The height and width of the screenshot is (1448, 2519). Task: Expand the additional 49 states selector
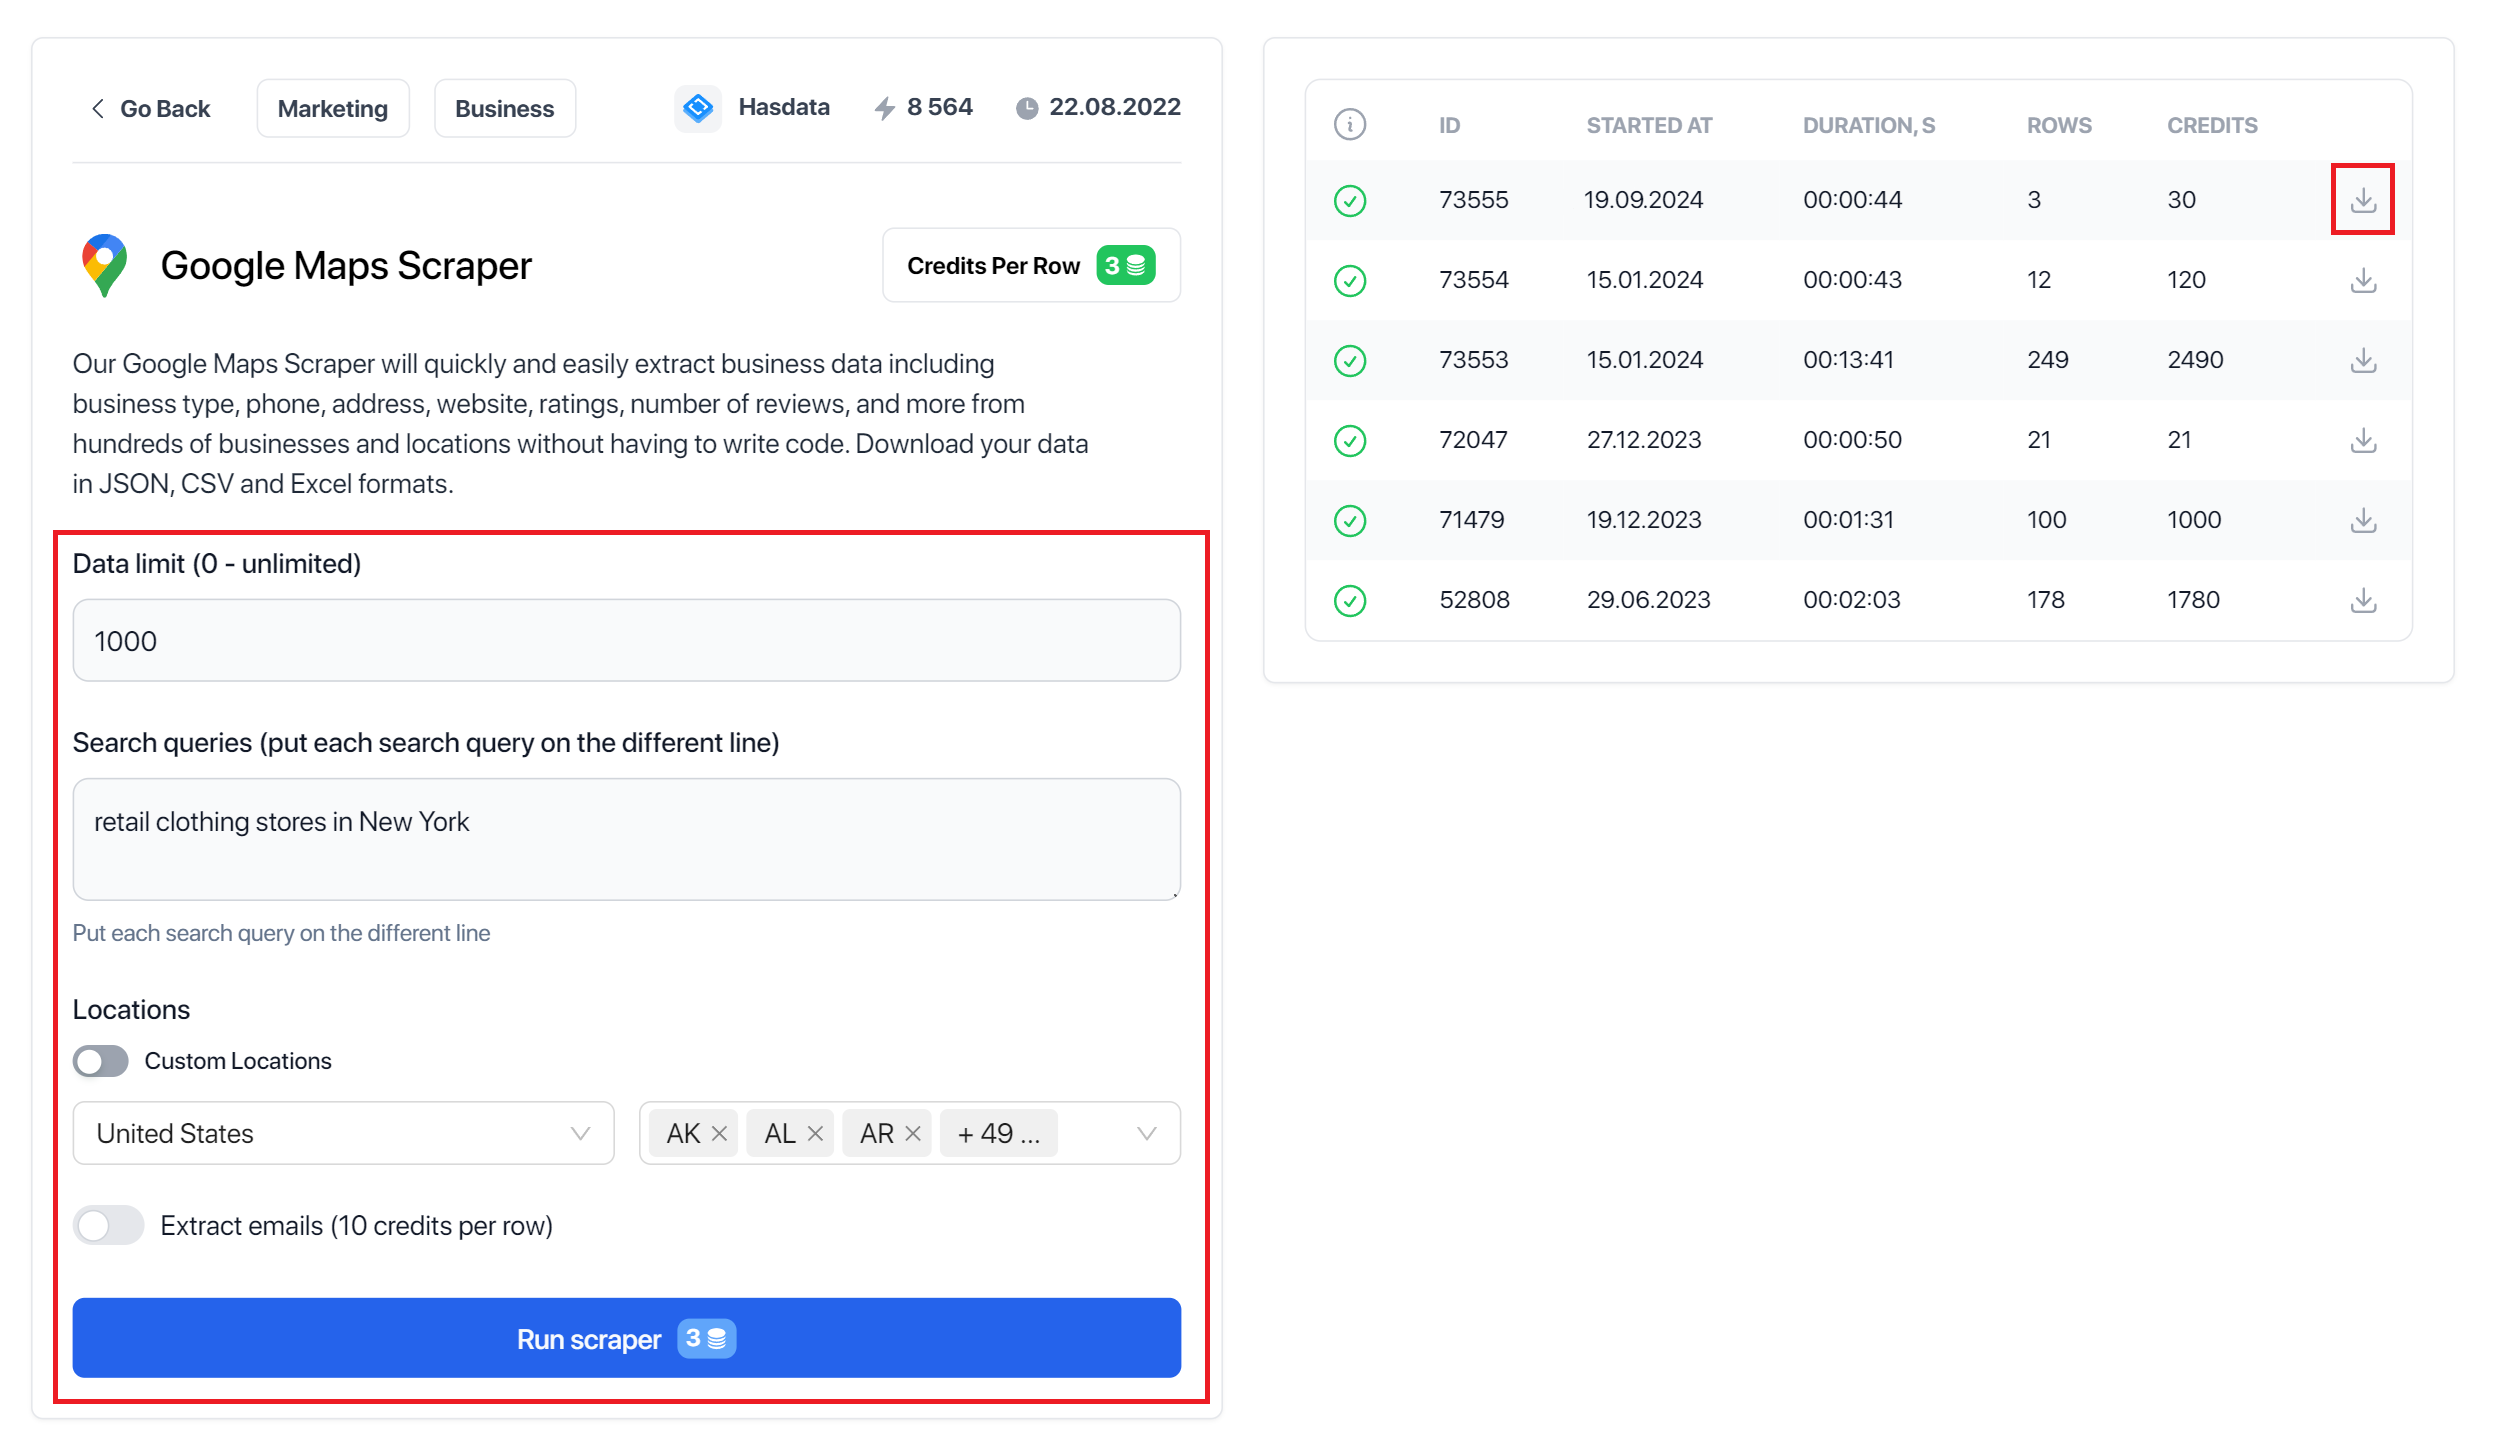coord(1002,1133)
